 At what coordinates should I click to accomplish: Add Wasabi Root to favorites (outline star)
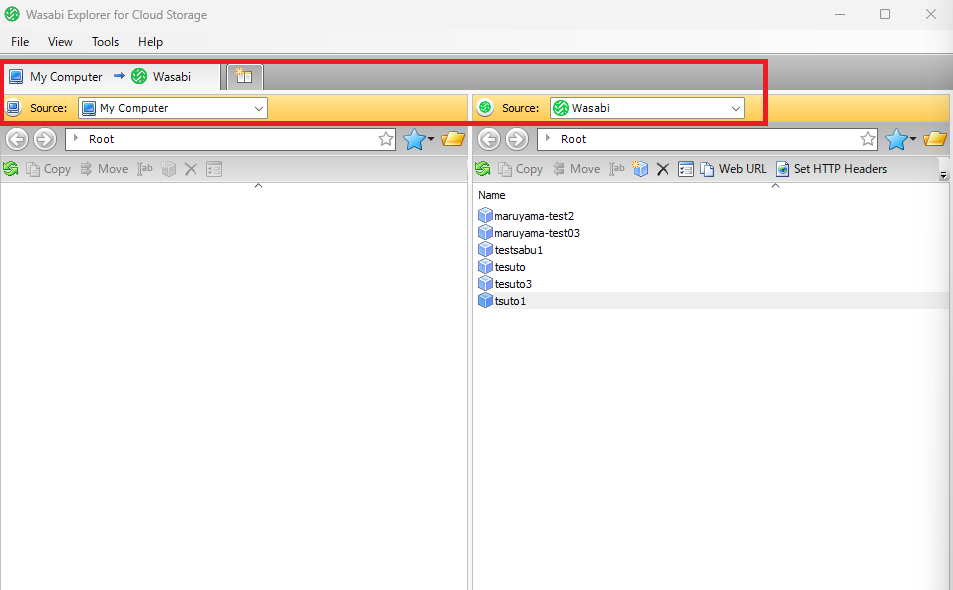tap(868, 139)
